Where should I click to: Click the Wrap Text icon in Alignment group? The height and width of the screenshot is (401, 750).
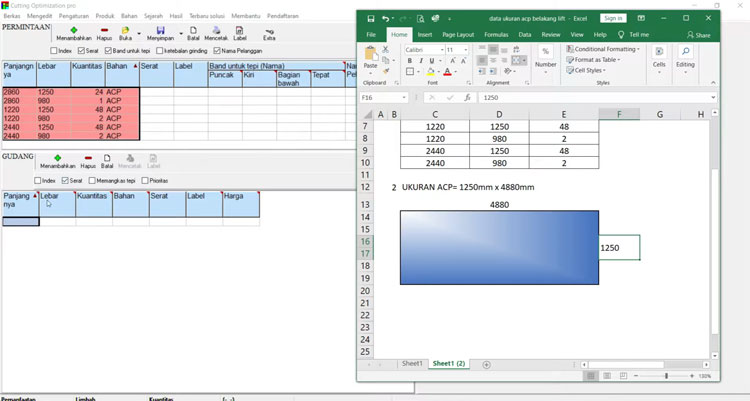coord(516,50)
